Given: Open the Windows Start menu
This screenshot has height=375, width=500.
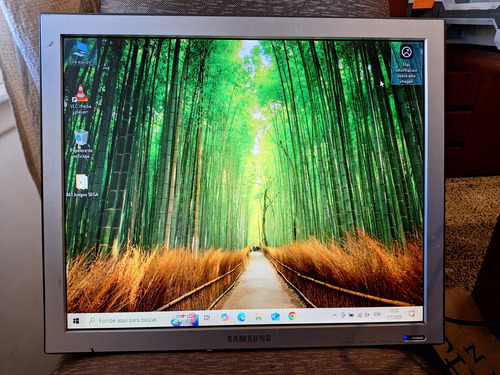Looking at the screenshot, I should point(76,321).
